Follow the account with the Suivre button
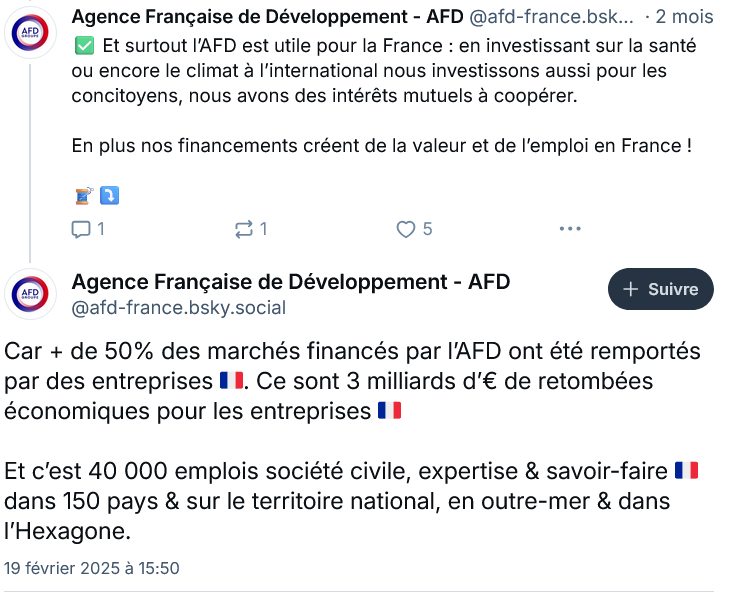This screenshot has height=596, width=733. click(660, 289)
